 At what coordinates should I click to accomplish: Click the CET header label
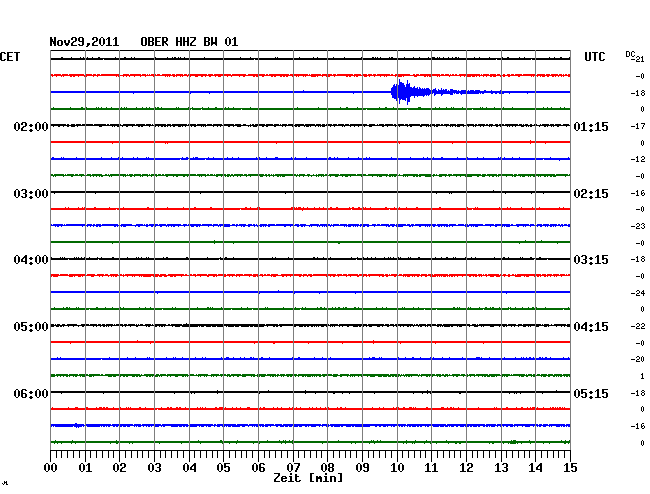[10, 57]
